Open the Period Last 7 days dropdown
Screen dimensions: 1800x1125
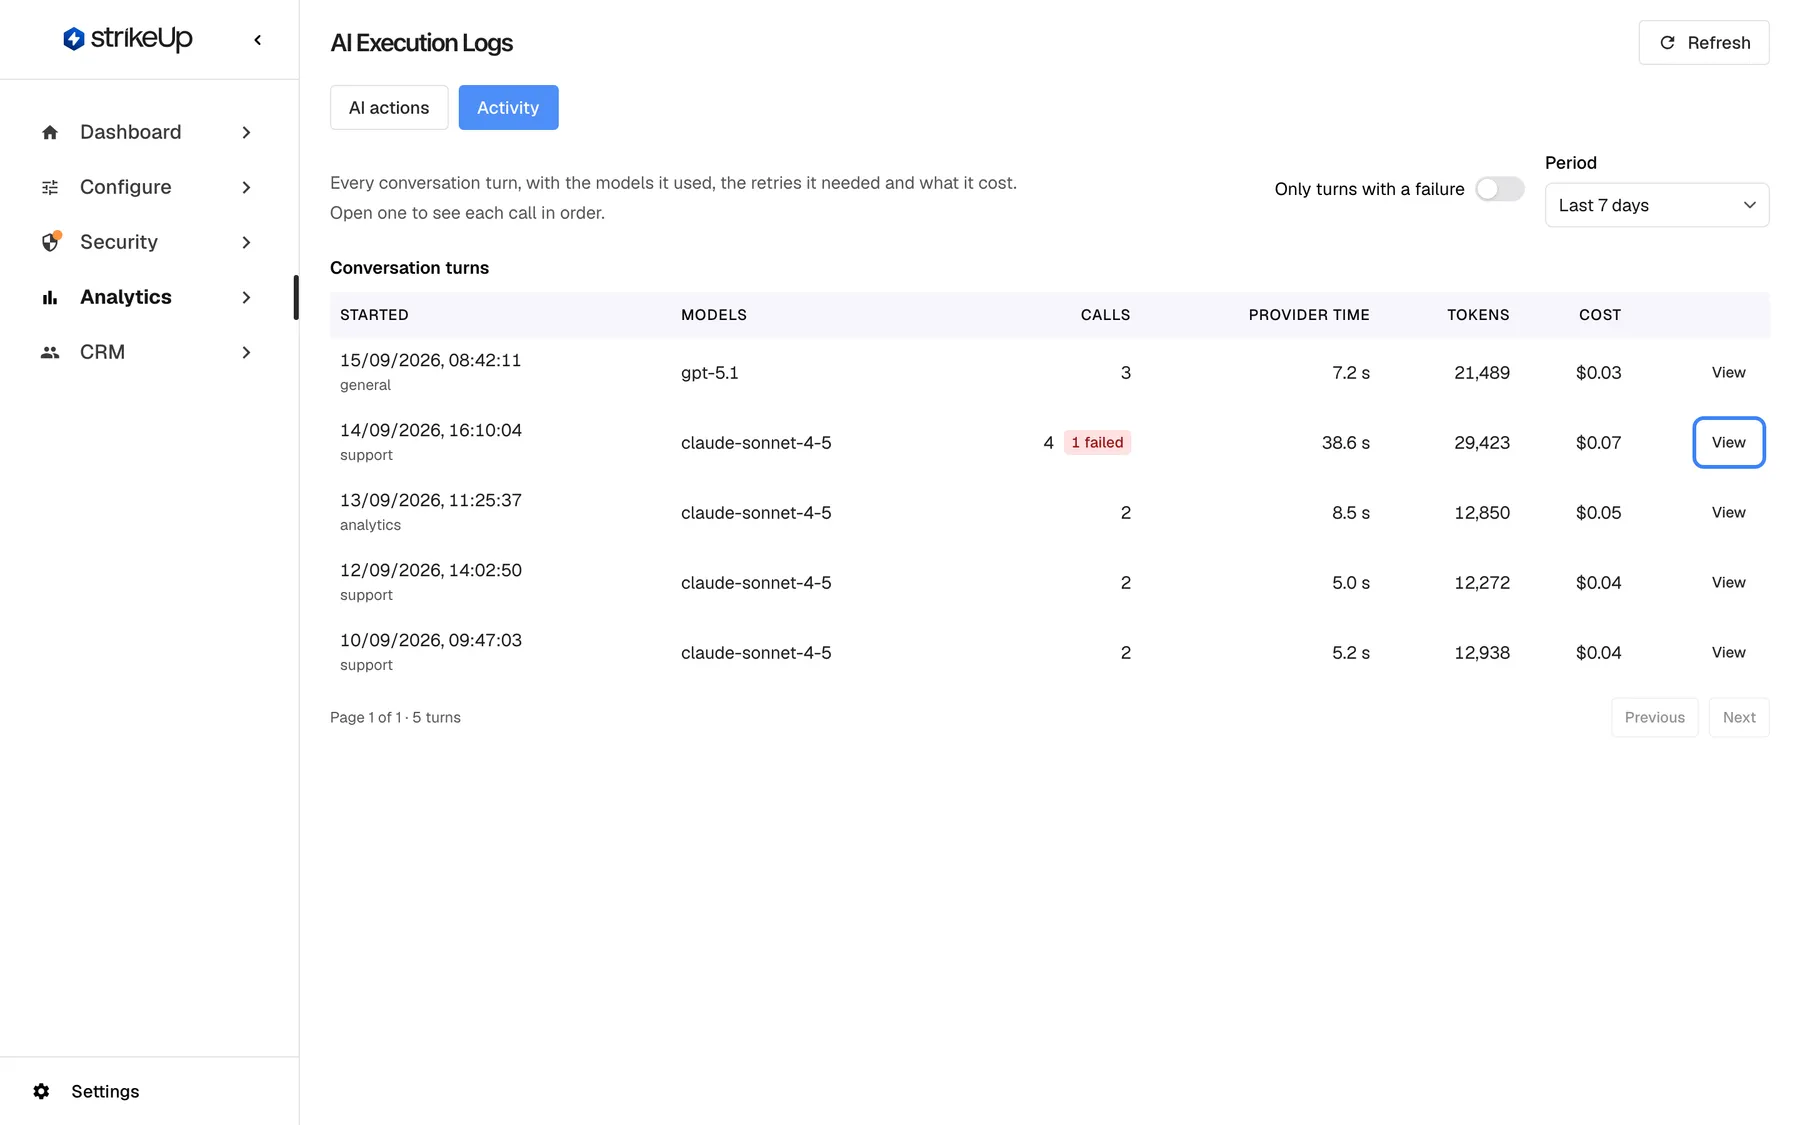[1657, 205]
